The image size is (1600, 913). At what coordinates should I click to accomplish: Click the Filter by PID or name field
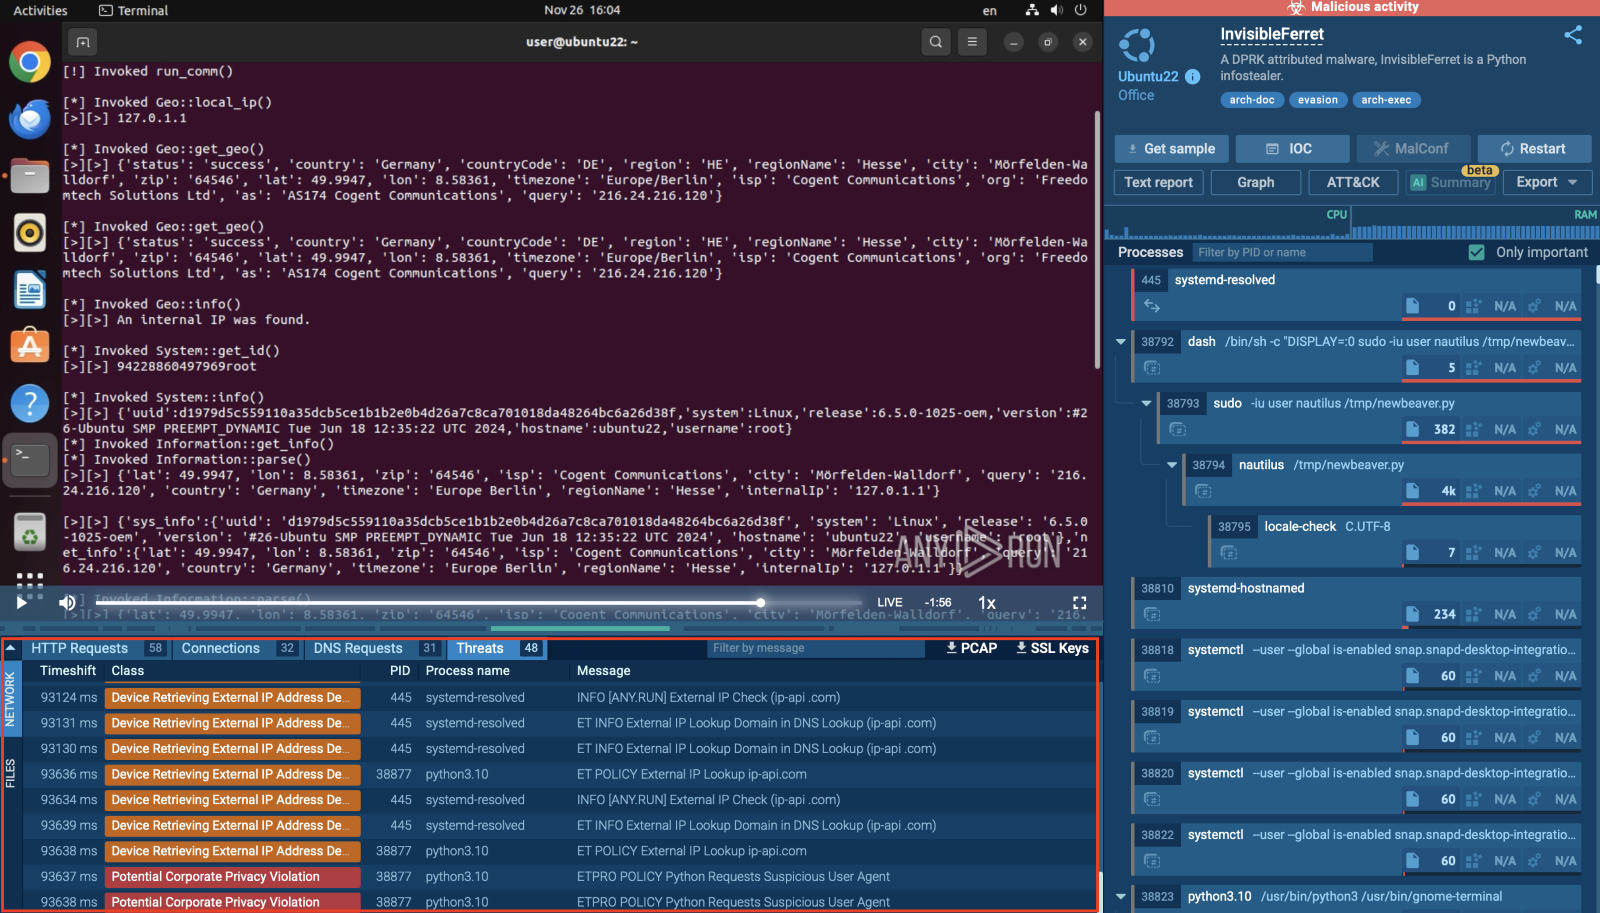tap(1282, 253)
